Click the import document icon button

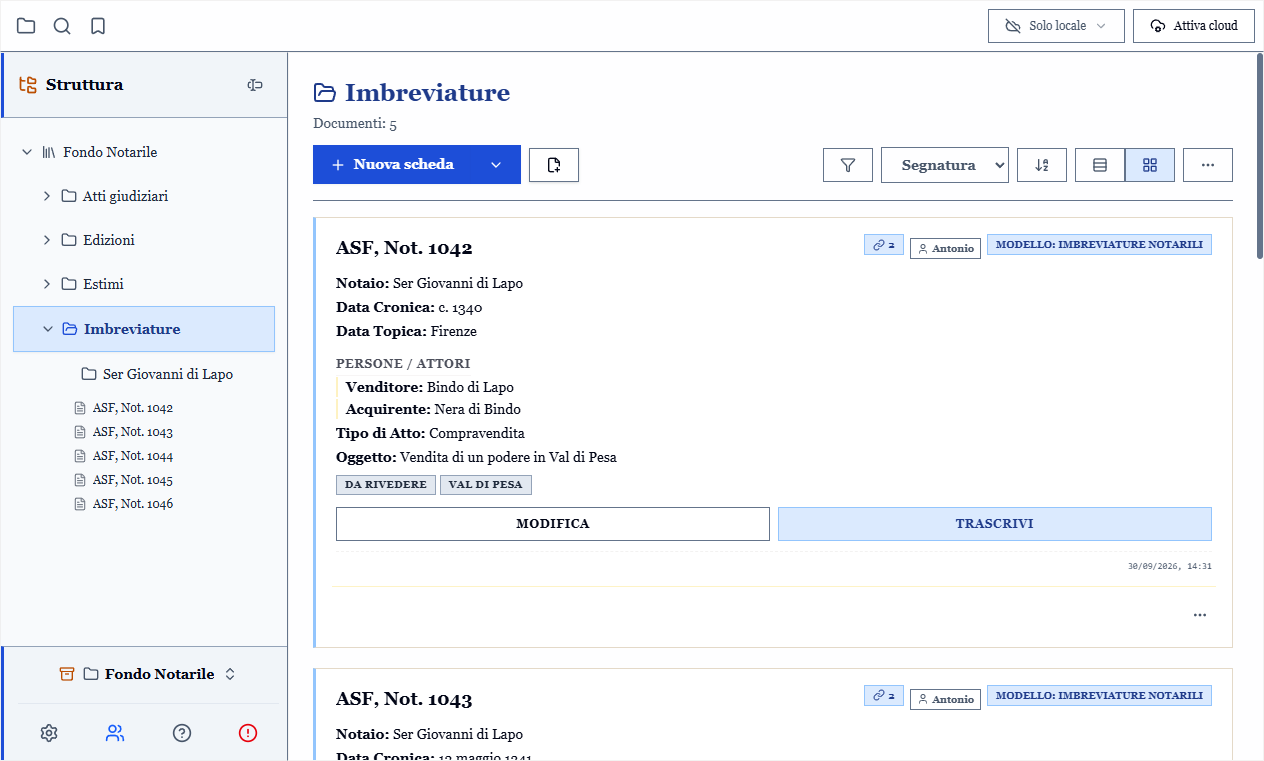pos(554,165)
